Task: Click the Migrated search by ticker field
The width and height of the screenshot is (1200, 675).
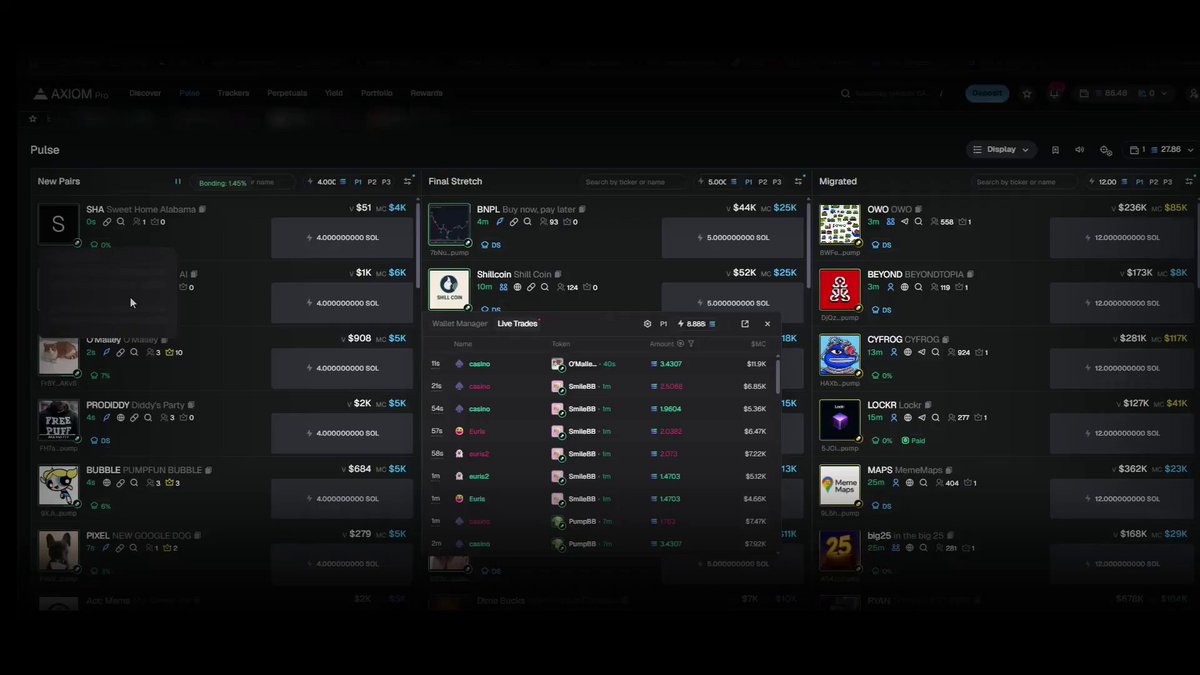Action: pos(1025,182)
